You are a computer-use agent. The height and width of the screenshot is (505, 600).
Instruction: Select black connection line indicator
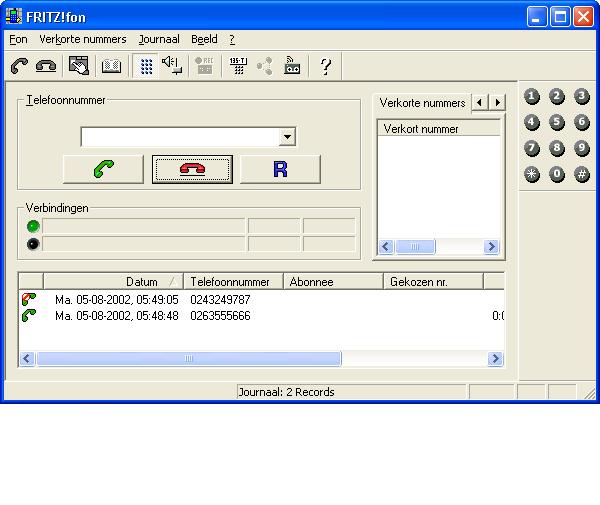33,244
